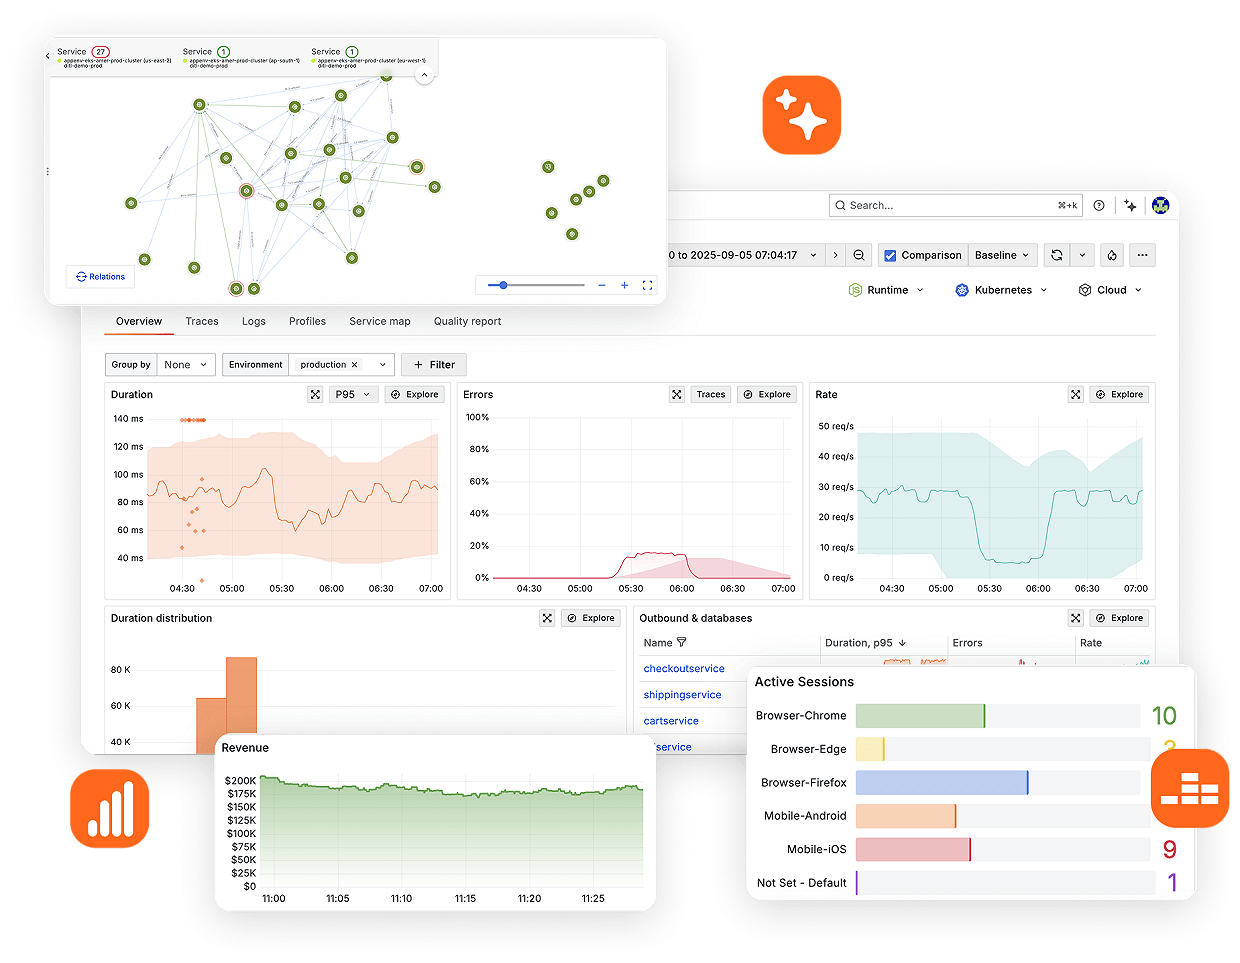Click the + Filter button
1240x963 pixels.
[434, 365]
